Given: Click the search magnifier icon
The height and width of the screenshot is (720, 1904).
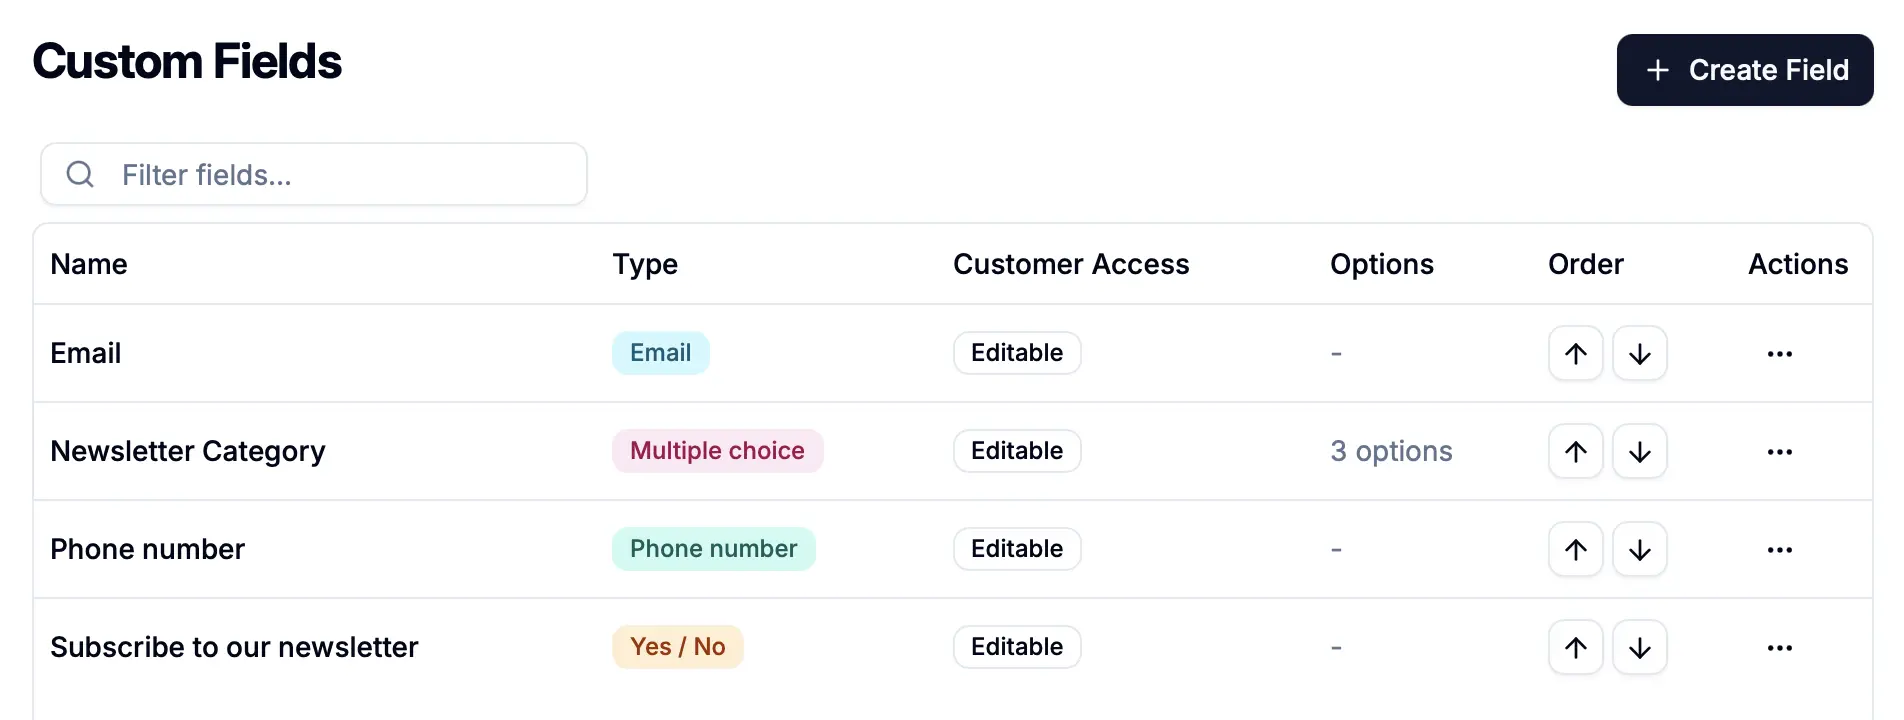Looking at the screenshot, I should pyautogui.click(x=80, y=174).
